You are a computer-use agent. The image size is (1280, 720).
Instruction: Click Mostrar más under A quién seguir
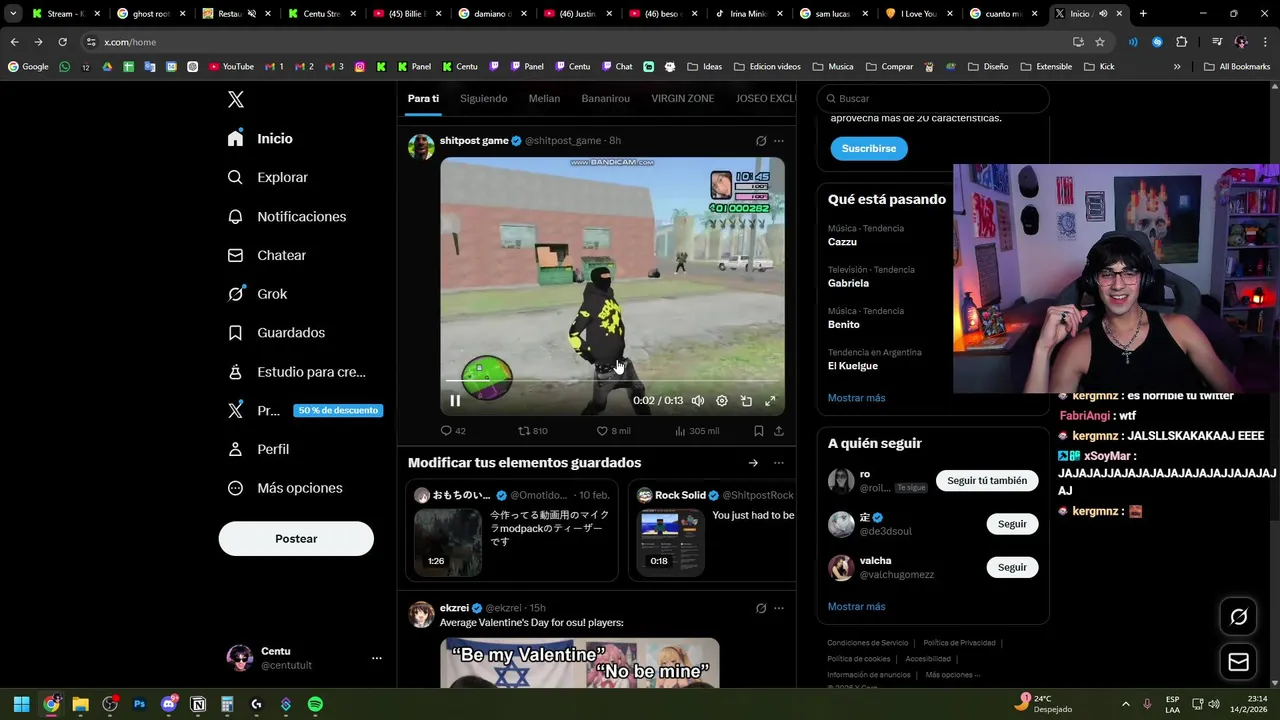coord(856,607)
